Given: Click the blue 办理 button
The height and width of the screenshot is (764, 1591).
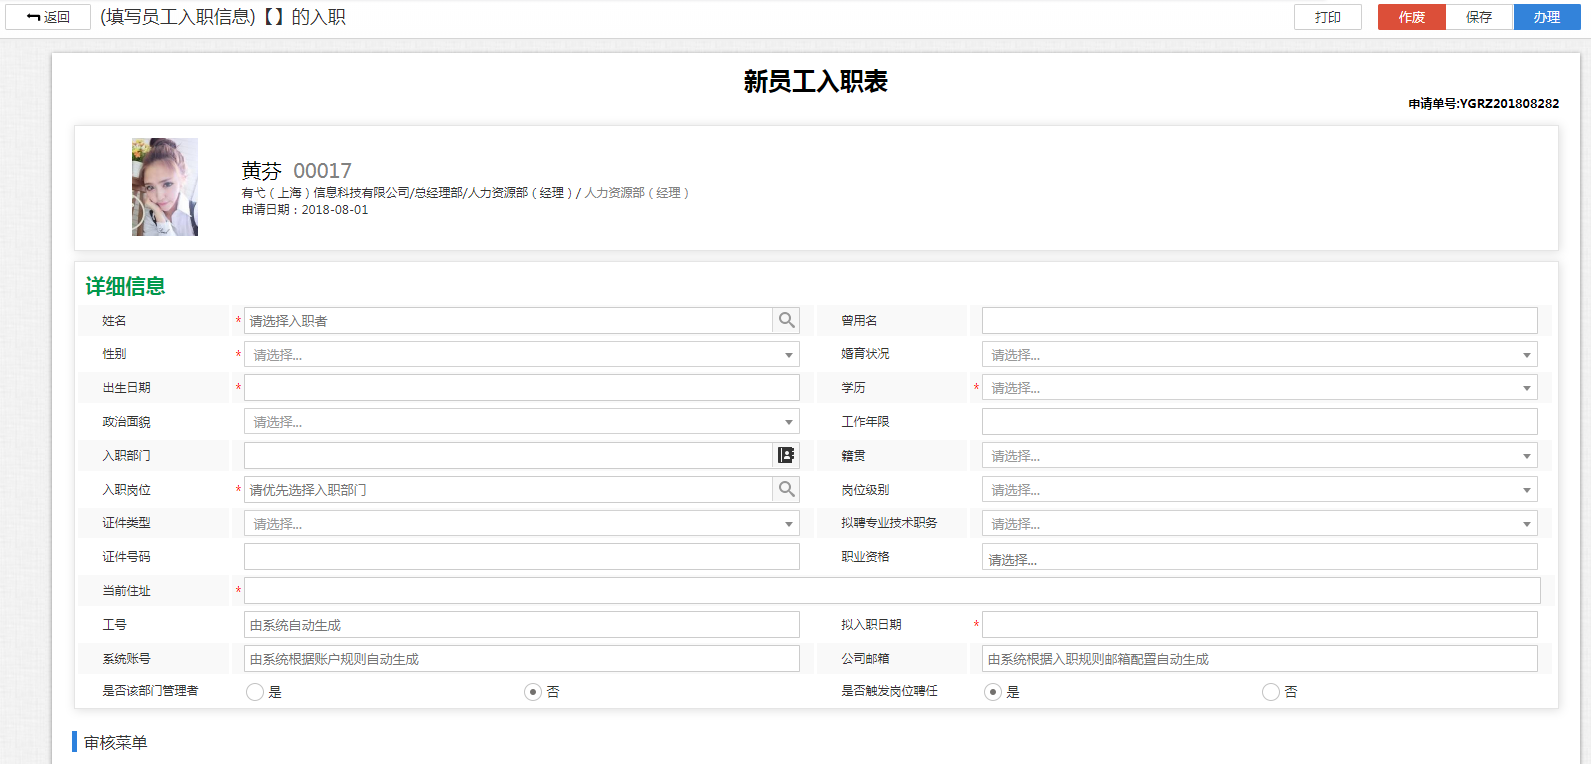Looking at the screenshot, I should [1546, 17].
